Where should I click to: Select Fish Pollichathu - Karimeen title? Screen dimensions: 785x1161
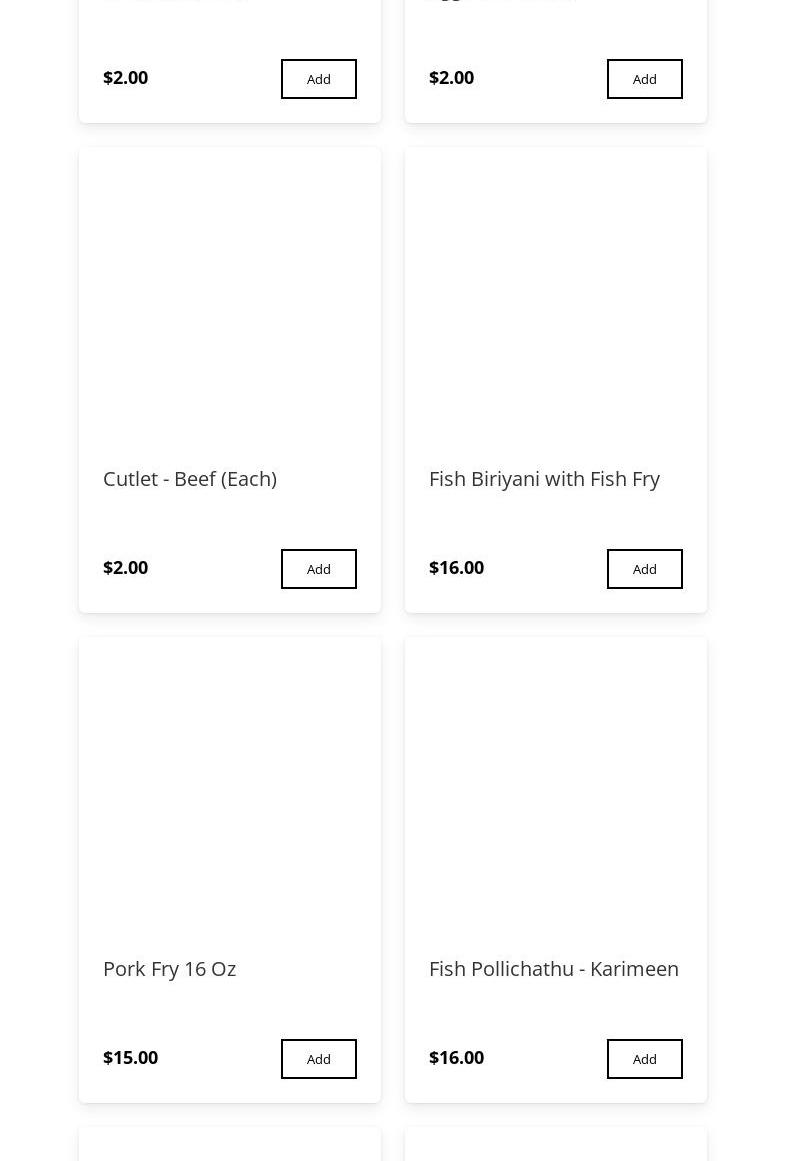(553, 969)
